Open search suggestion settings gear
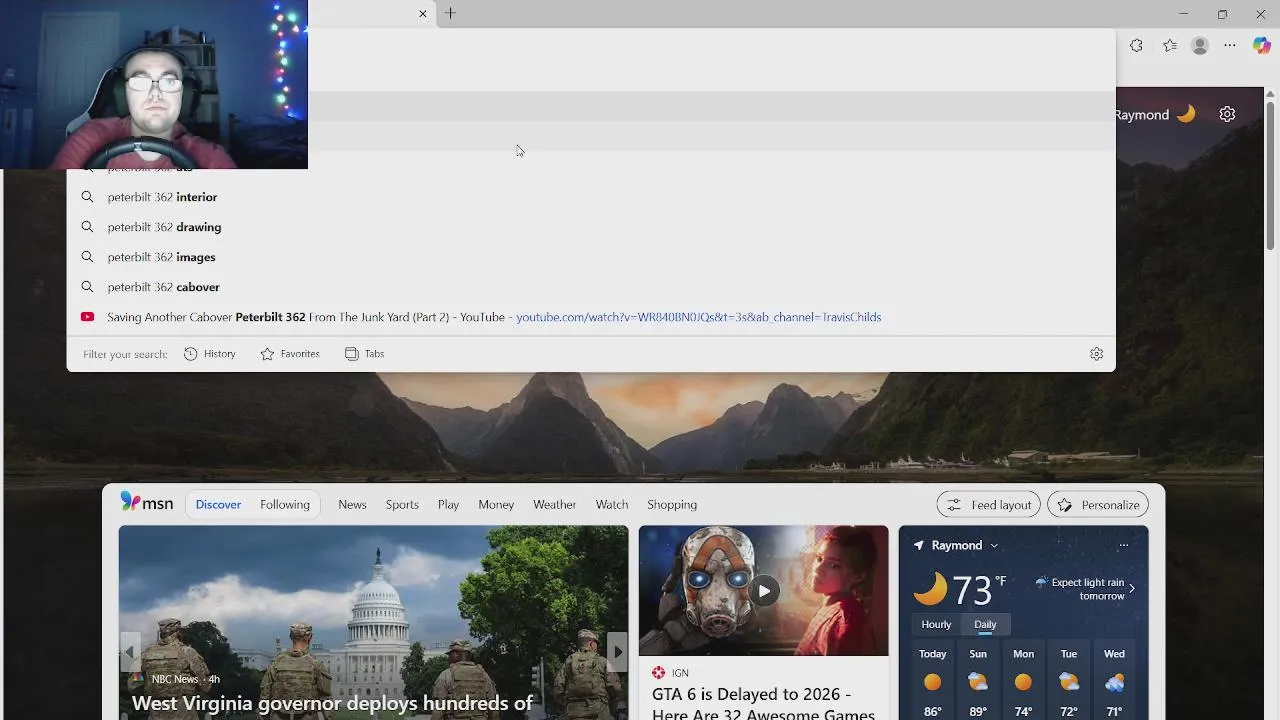 (x=1096, y=354)
